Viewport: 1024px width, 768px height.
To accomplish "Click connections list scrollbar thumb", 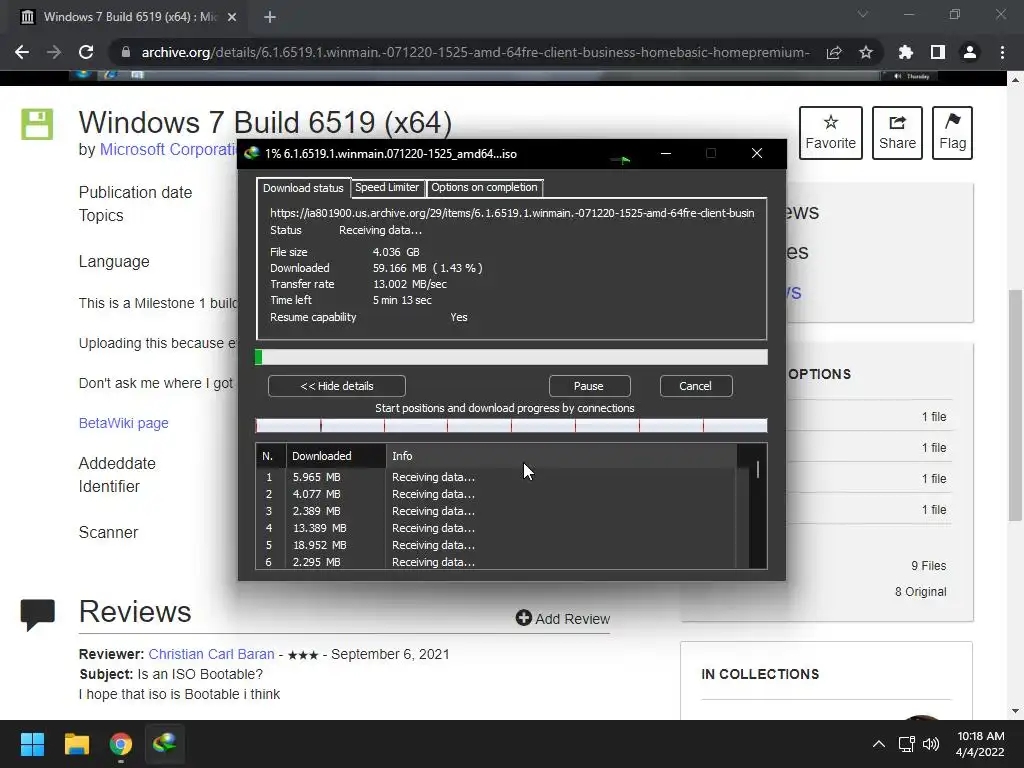I will (758, 470).
